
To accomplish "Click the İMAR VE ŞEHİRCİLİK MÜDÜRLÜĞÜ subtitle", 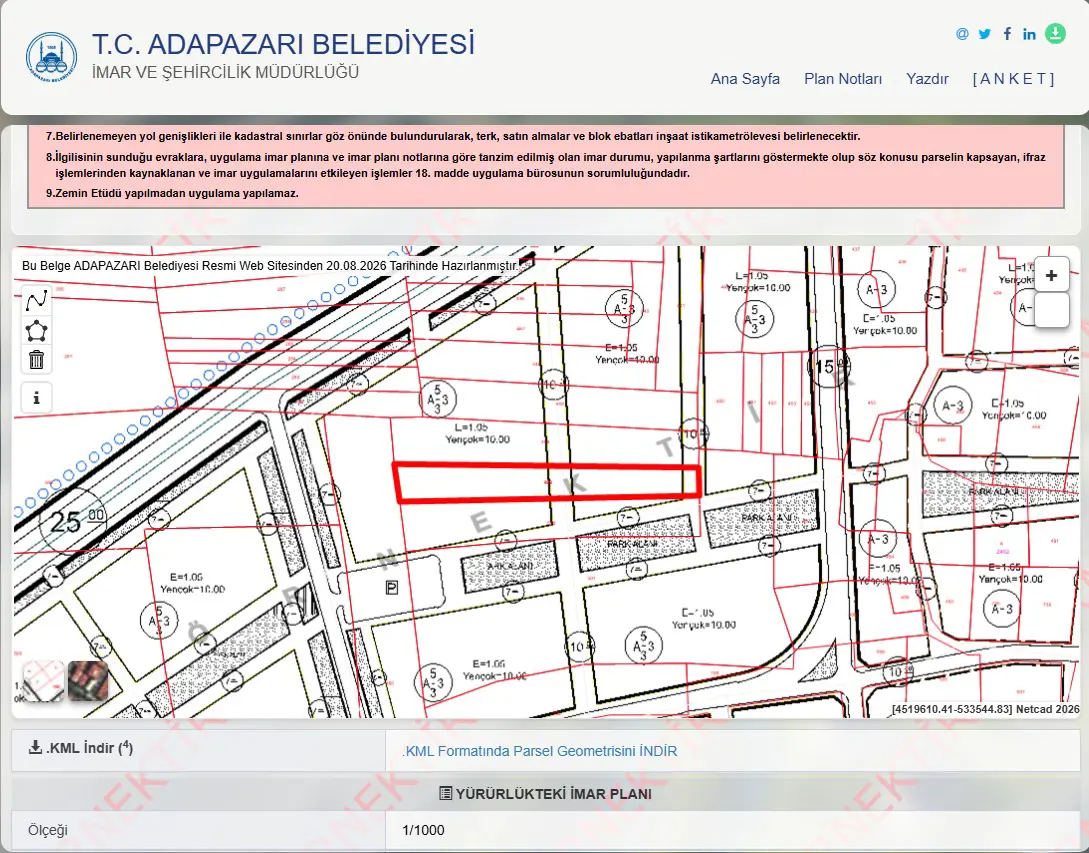I will (x=226, y=72).
